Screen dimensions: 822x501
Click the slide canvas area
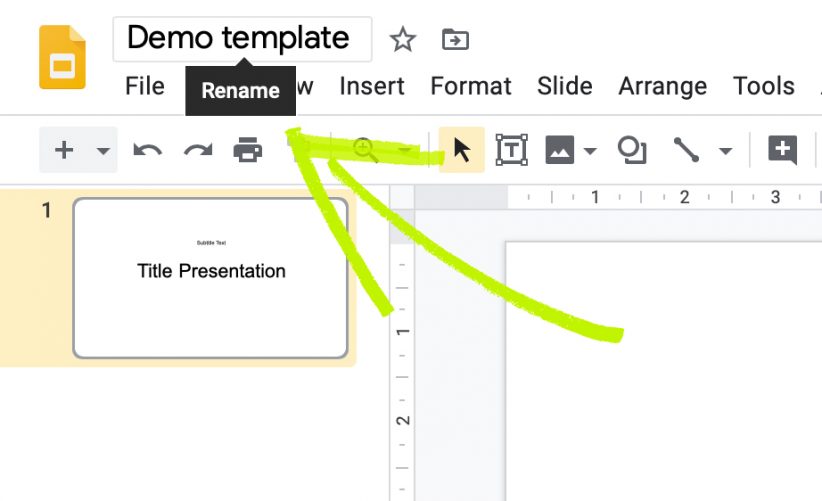point(664,371)
